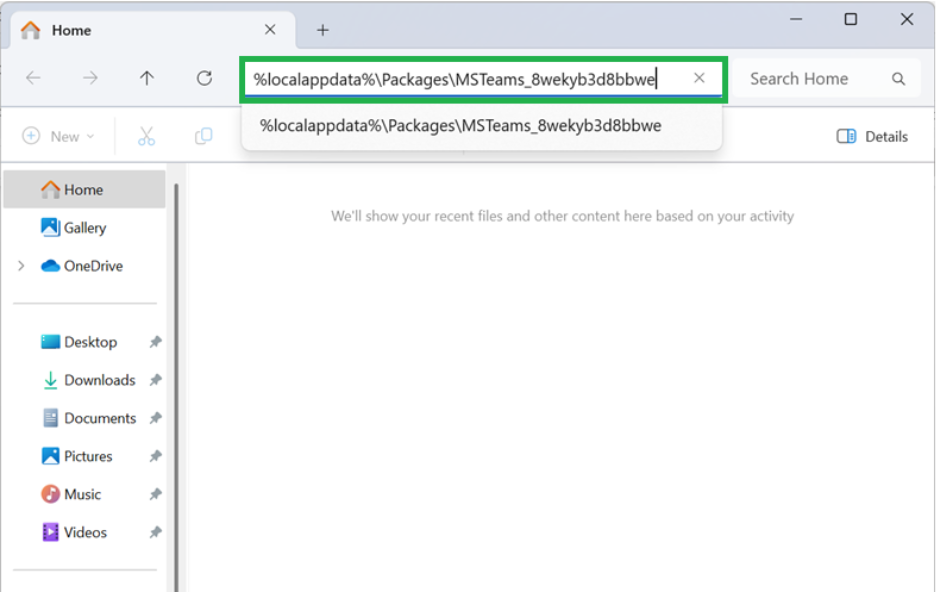The width and height of the screenshot is (936, 592).
Task: Unpin Downloads using its pin icon
Action: (x=155, y=380)
